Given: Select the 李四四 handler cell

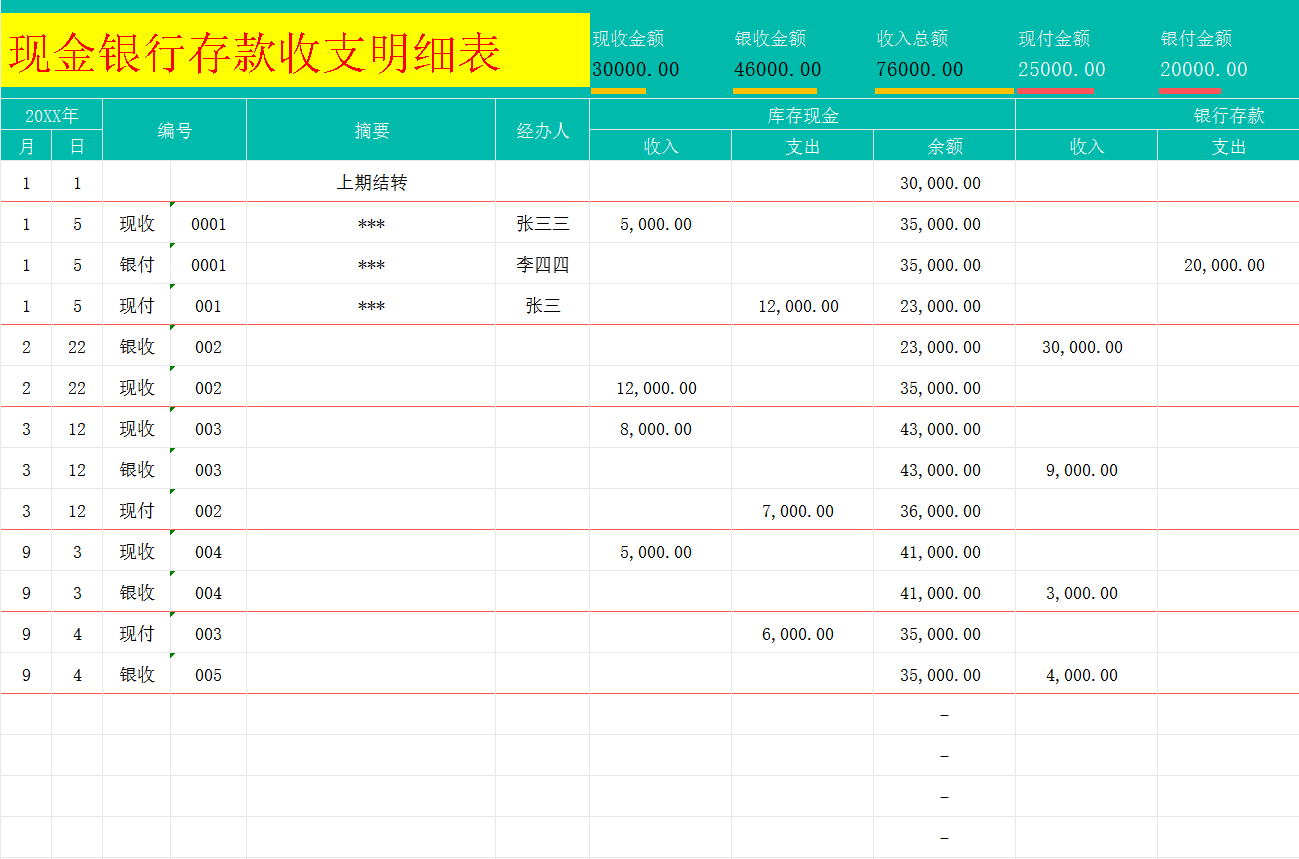Looking at the screenshot, I should click(542, 265).
